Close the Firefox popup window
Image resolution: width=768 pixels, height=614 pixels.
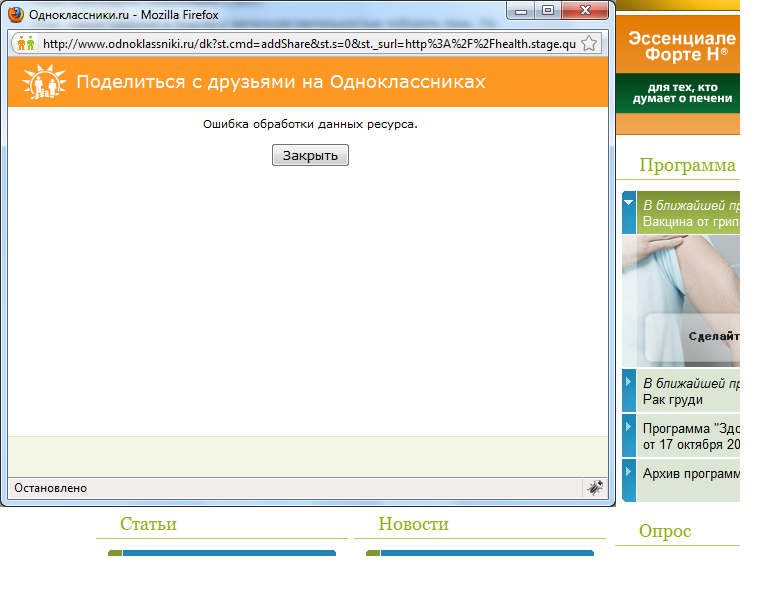coord(584,10)
